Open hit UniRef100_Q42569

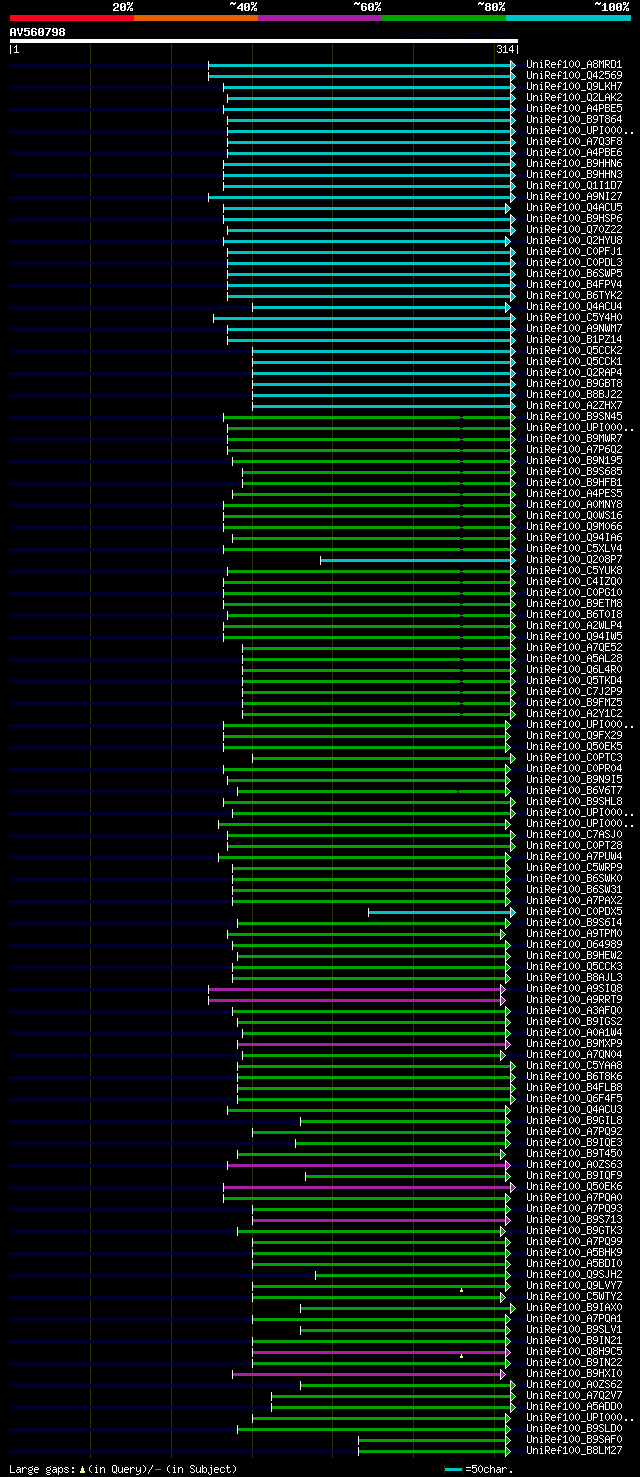(574, 75)
